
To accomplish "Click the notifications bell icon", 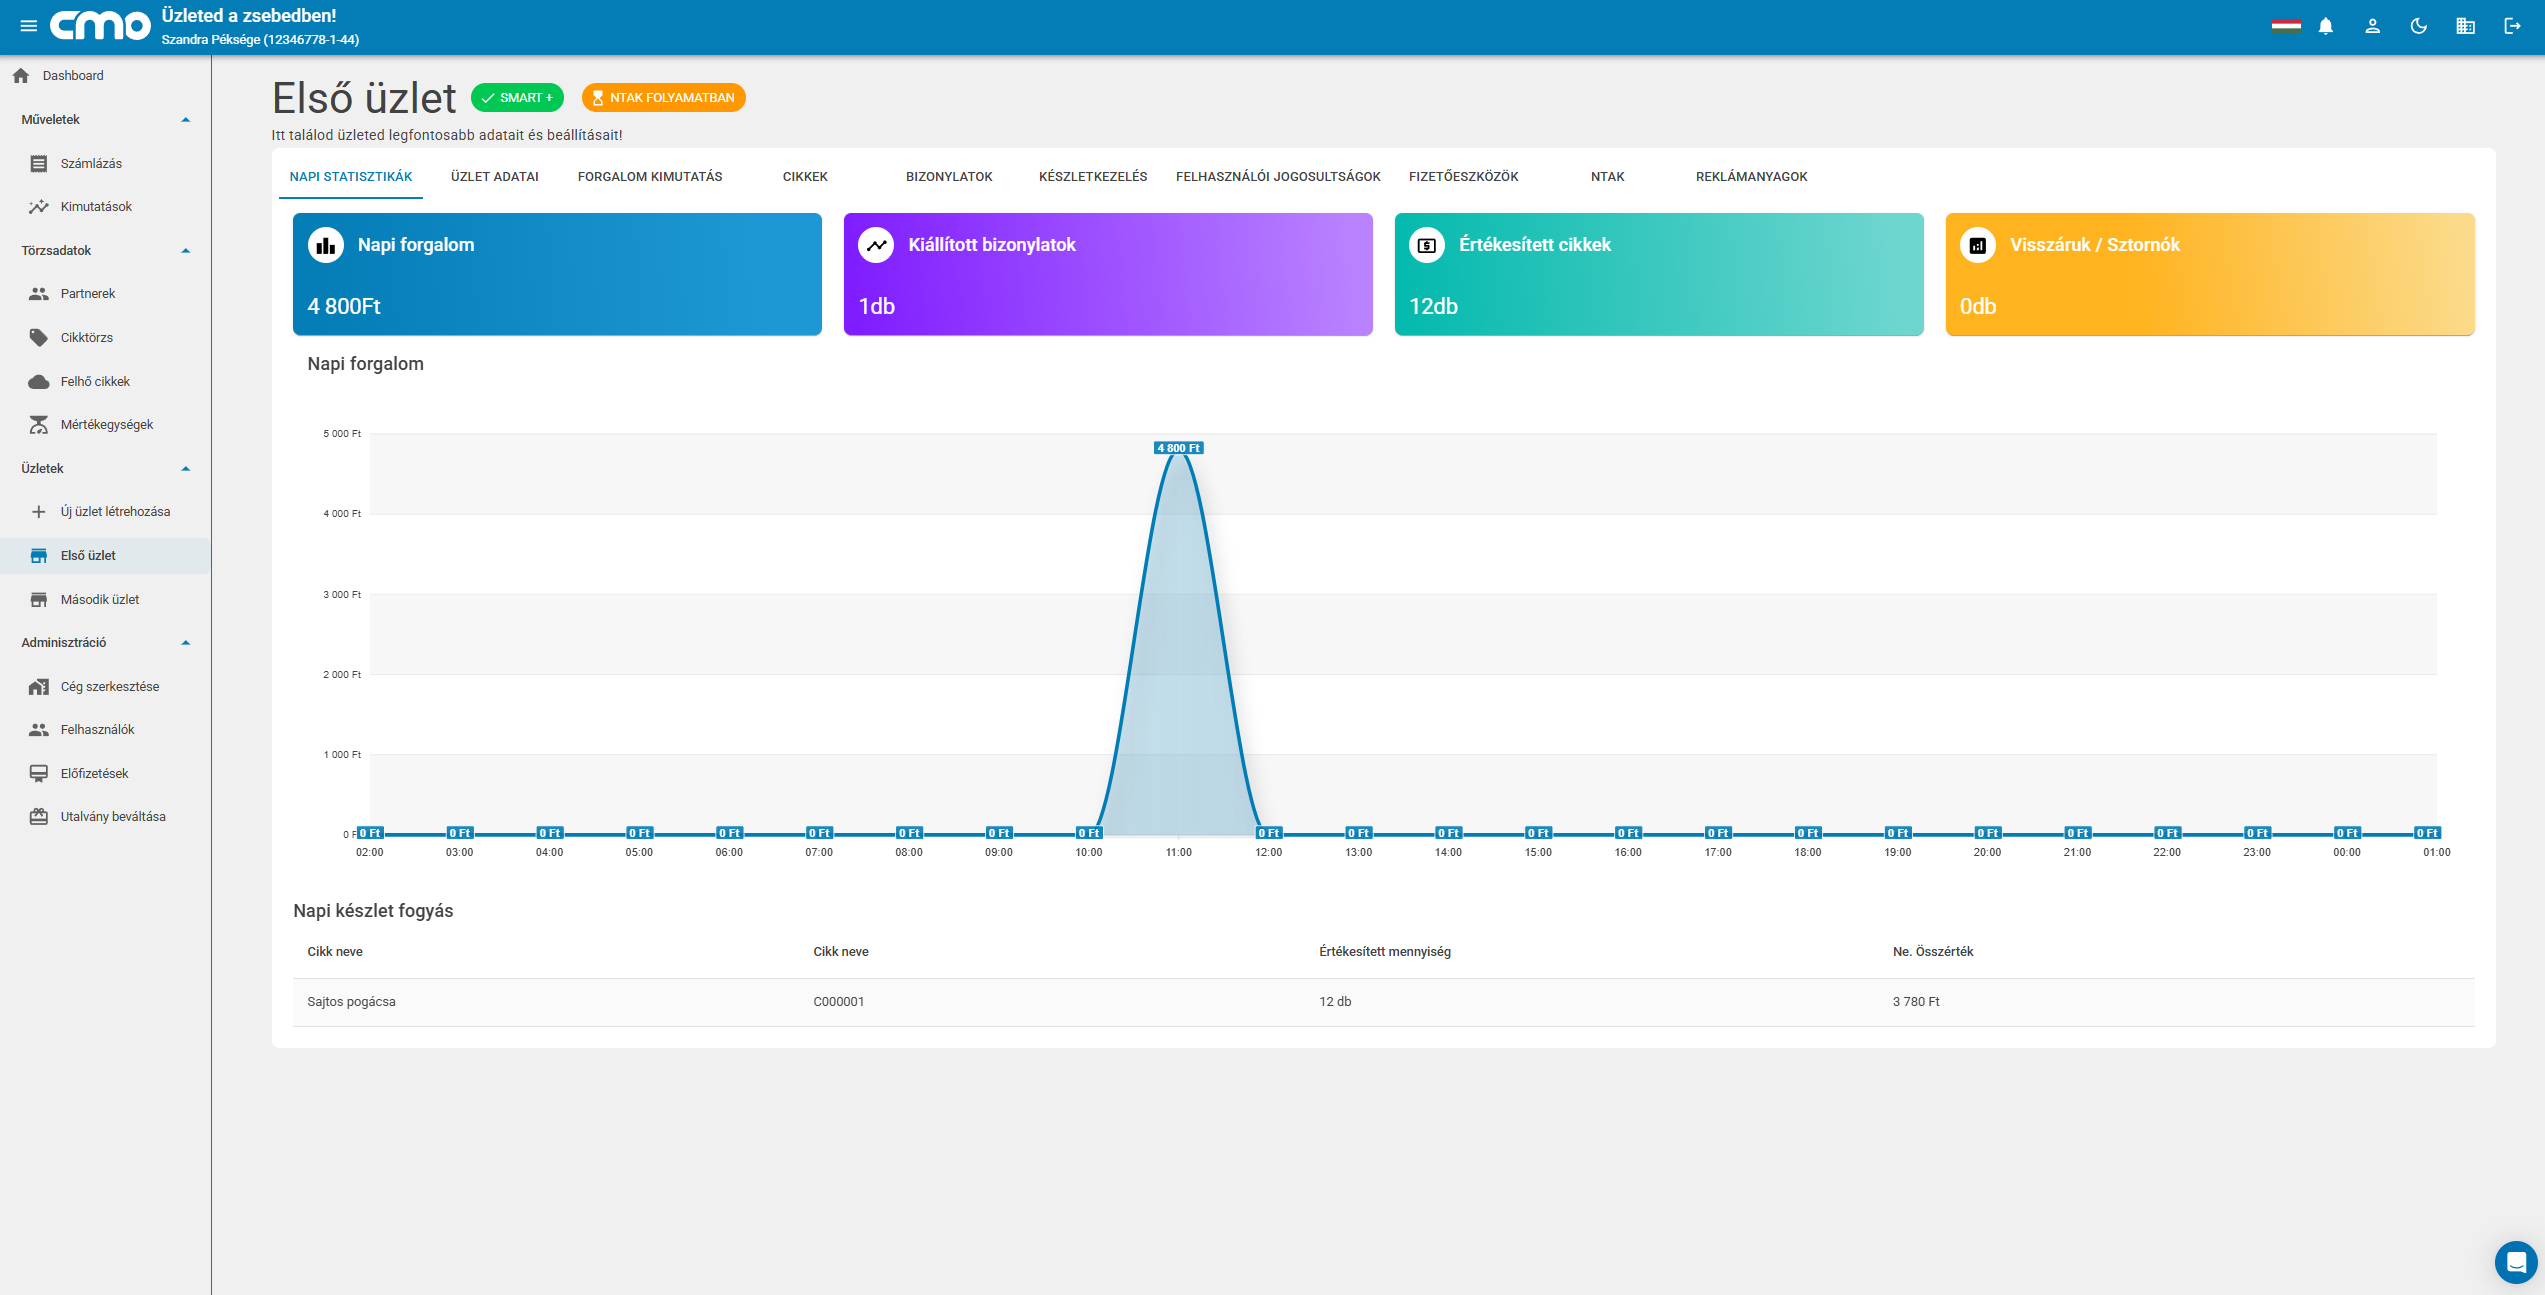I will pos(2326,26).
